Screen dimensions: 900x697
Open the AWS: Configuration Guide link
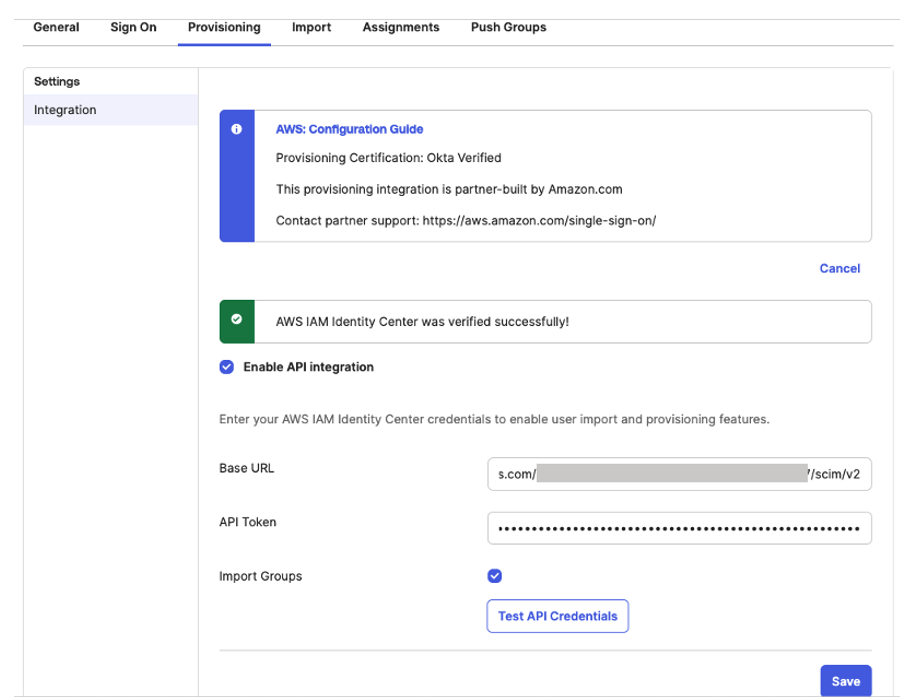(349, 129)
